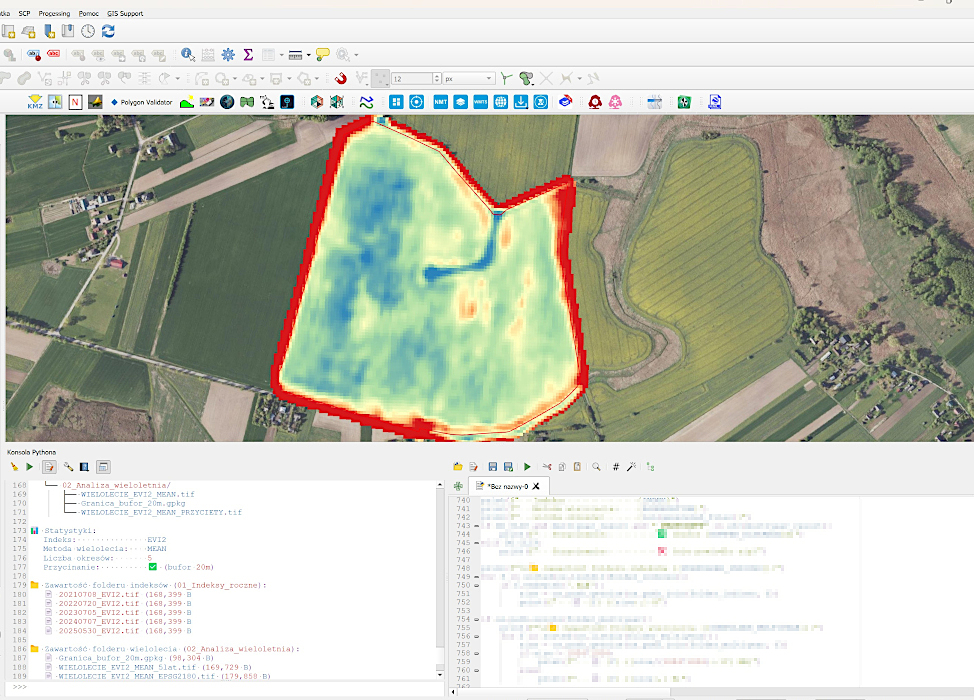
Task: Open the px units dropdown
Action: point(468,79)
